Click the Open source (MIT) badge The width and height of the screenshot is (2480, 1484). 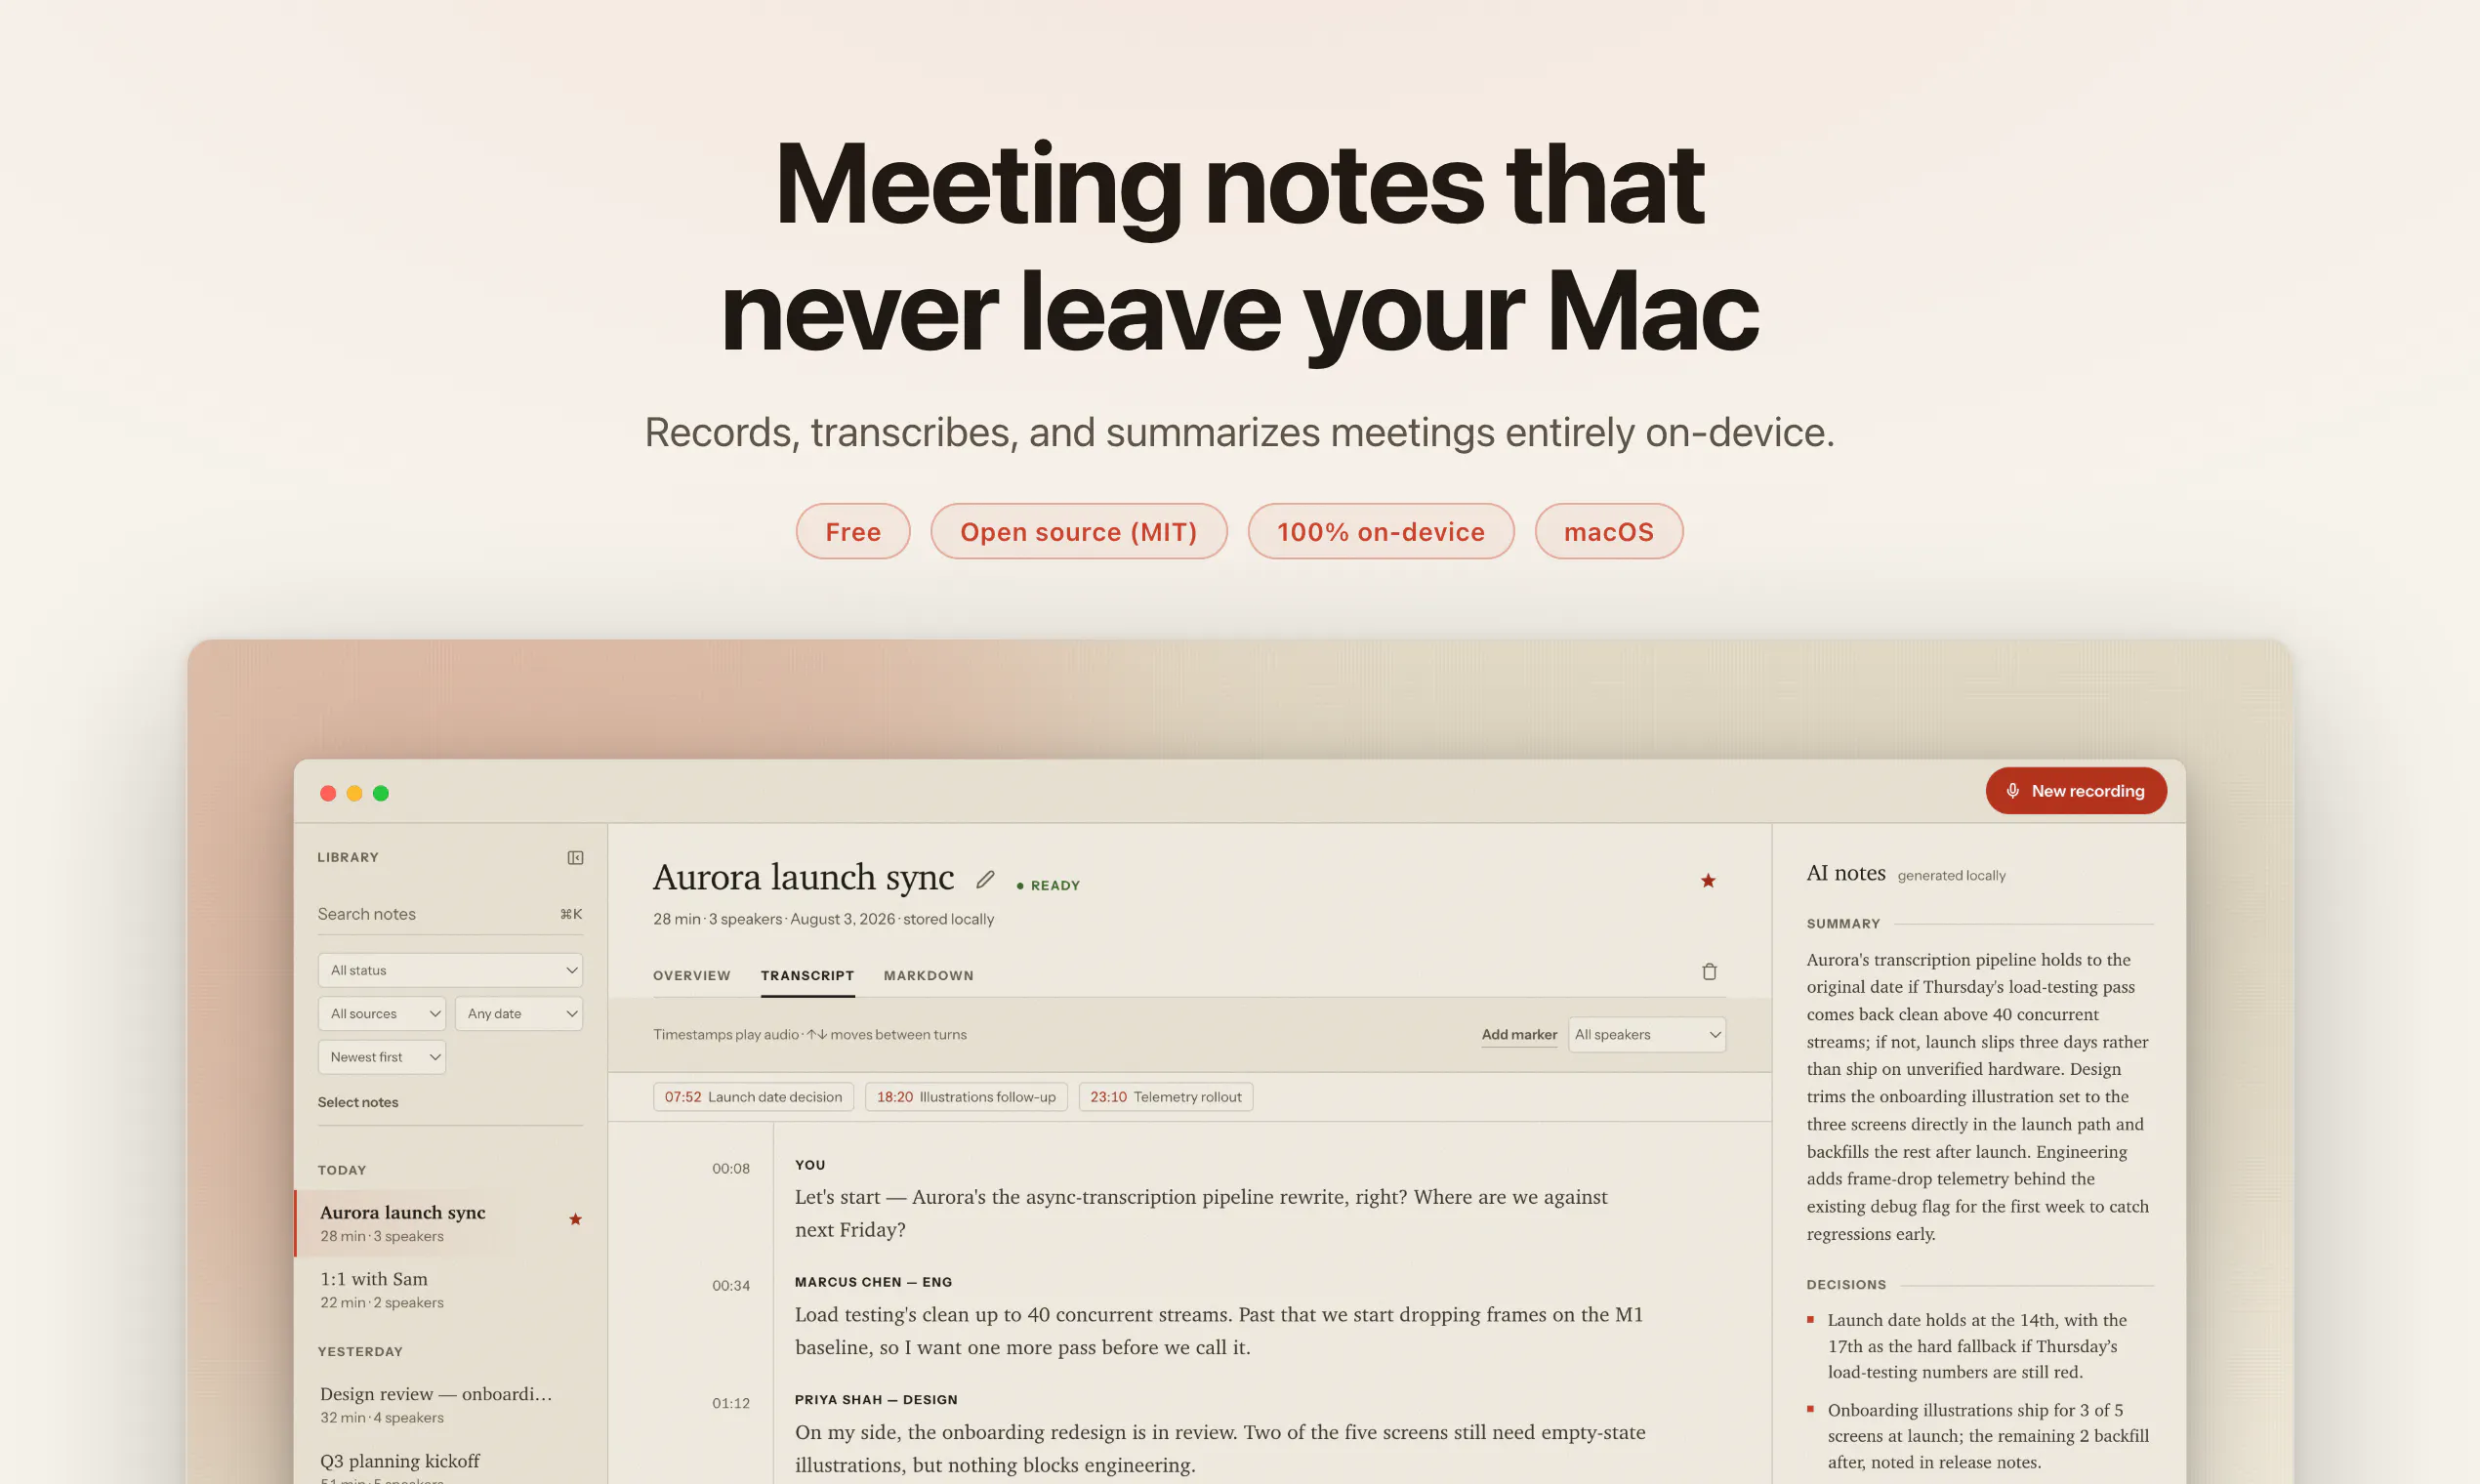point(1079,531)
